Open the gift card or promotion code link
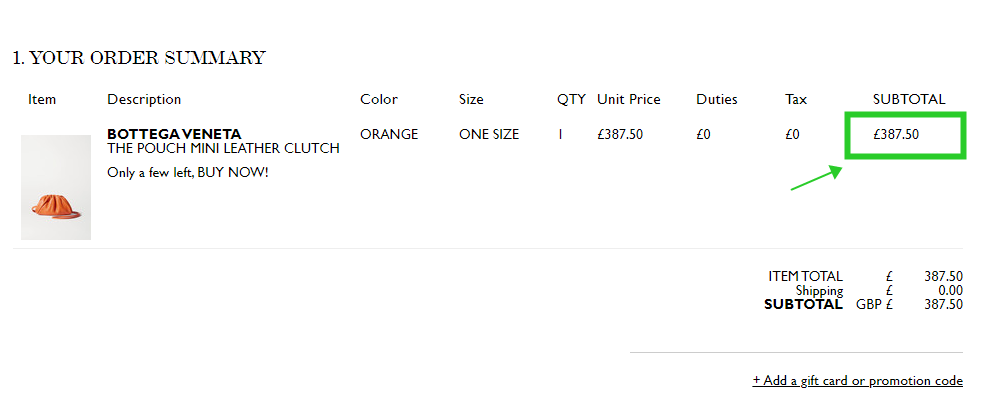The image size is (997, 404). tap(858, 380)
